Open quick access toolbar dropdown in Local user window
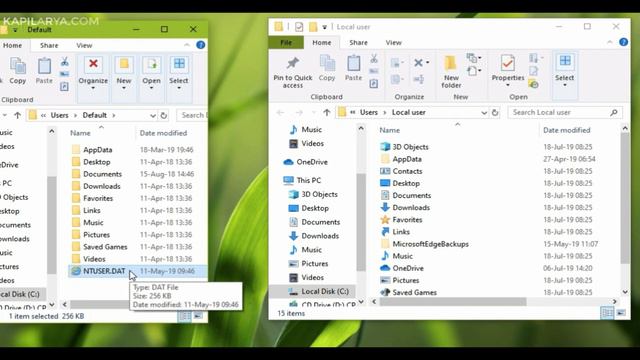This screenshot has height=360, width=640. tap(324, 27)
